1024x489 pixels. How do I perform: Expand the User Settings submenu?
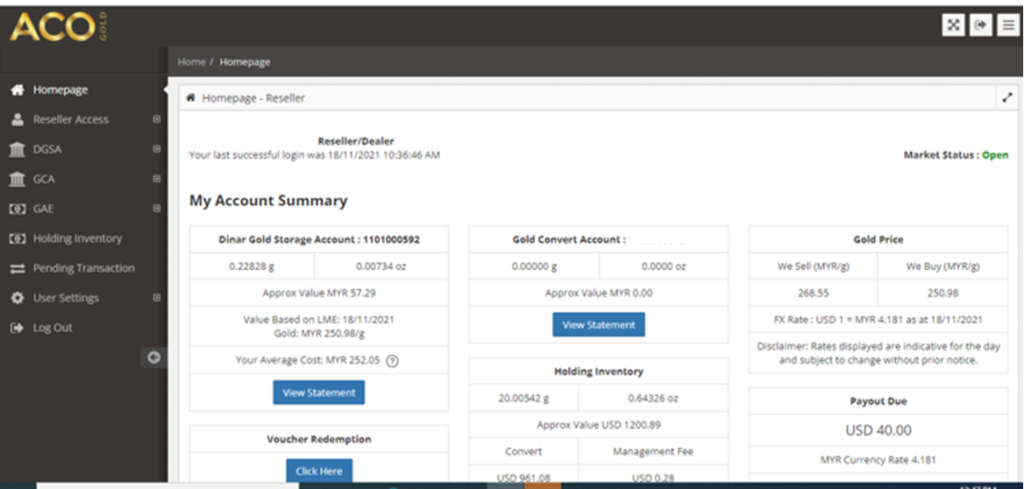[x=156, y=298]
